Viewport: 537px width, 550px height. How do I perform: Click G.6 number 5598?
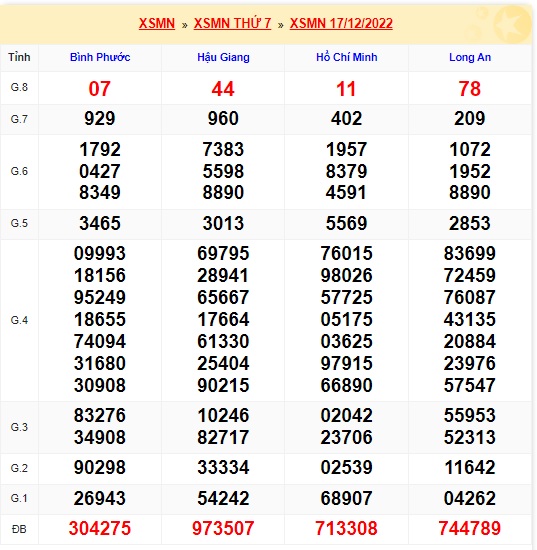pyautogui.click(x=223, y=172)
